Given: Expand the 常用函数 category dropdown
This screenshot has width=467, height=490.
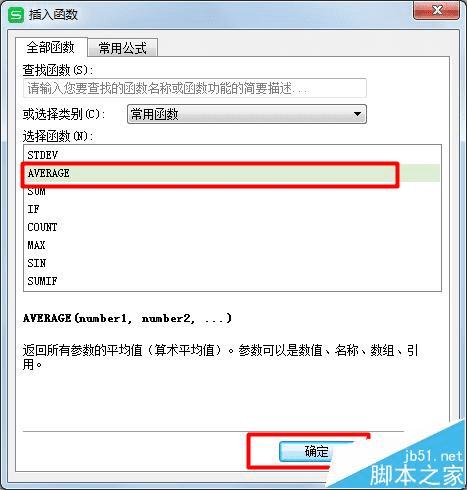Looking at the screenshot, I should click(x=247, y=114).
